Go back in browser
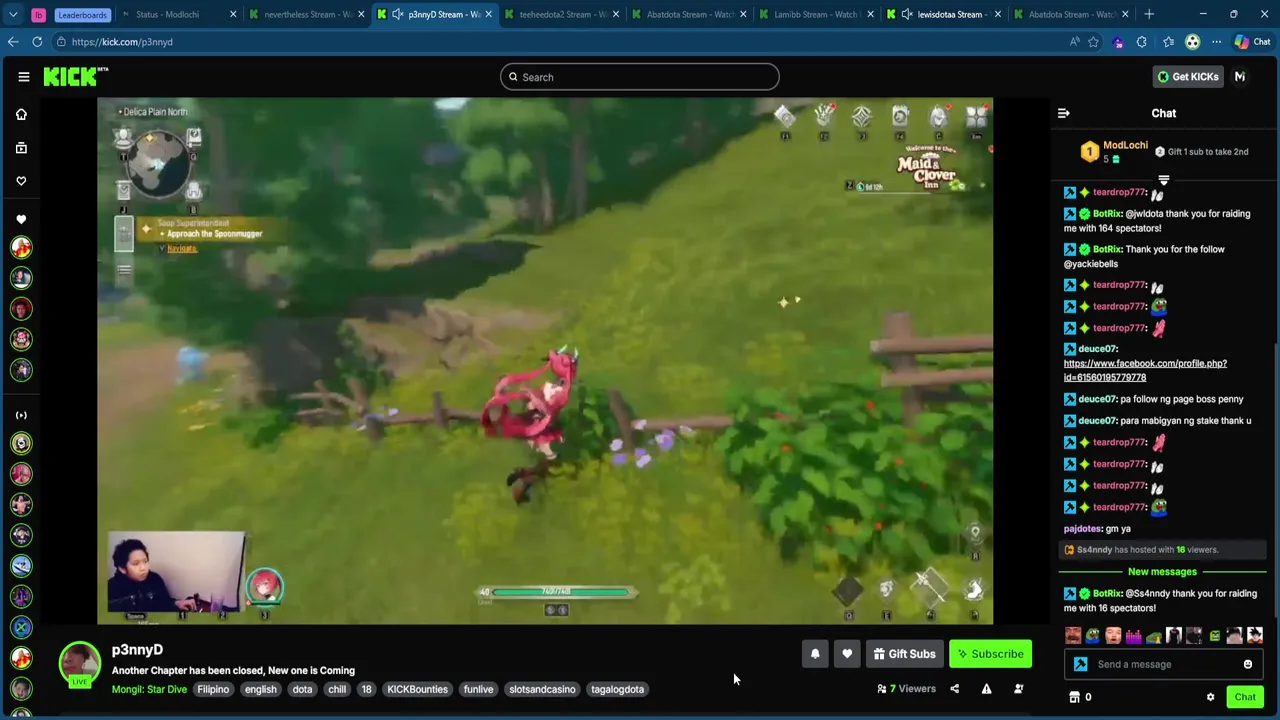 (13, 42)
